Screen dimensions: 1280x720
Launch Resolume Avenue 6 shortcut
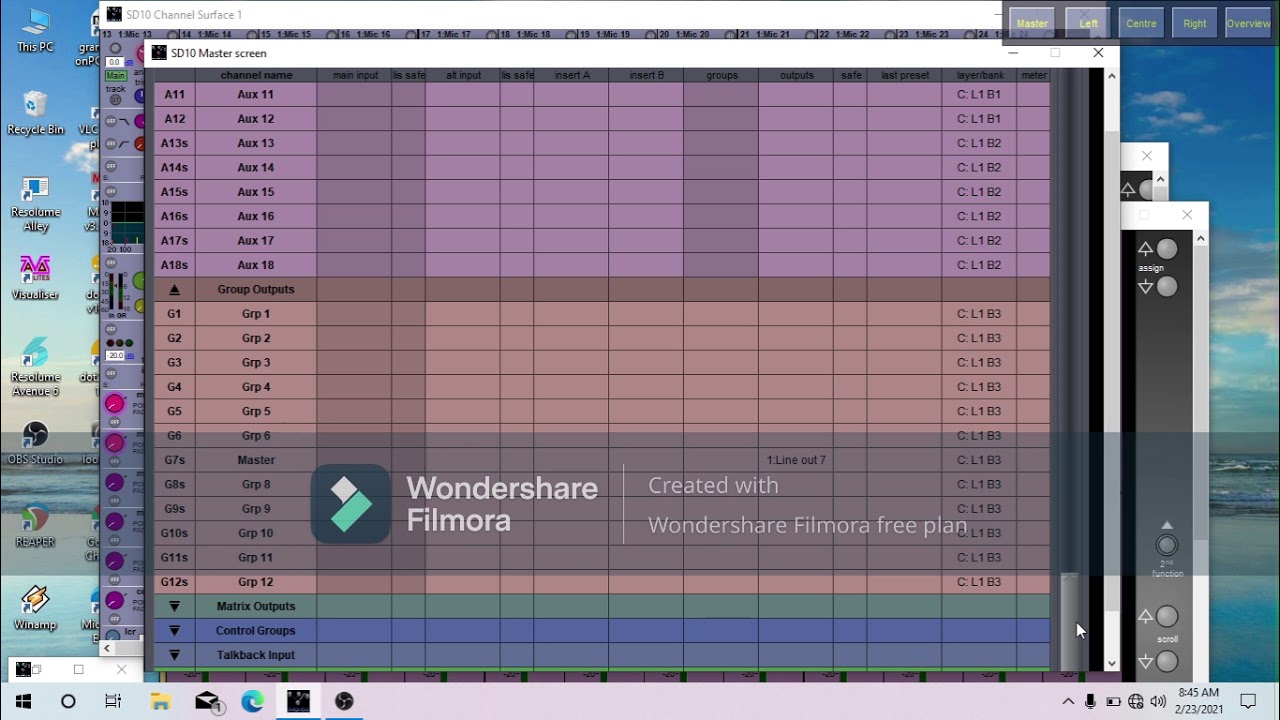pyautogui.click(x=35, y=367)
